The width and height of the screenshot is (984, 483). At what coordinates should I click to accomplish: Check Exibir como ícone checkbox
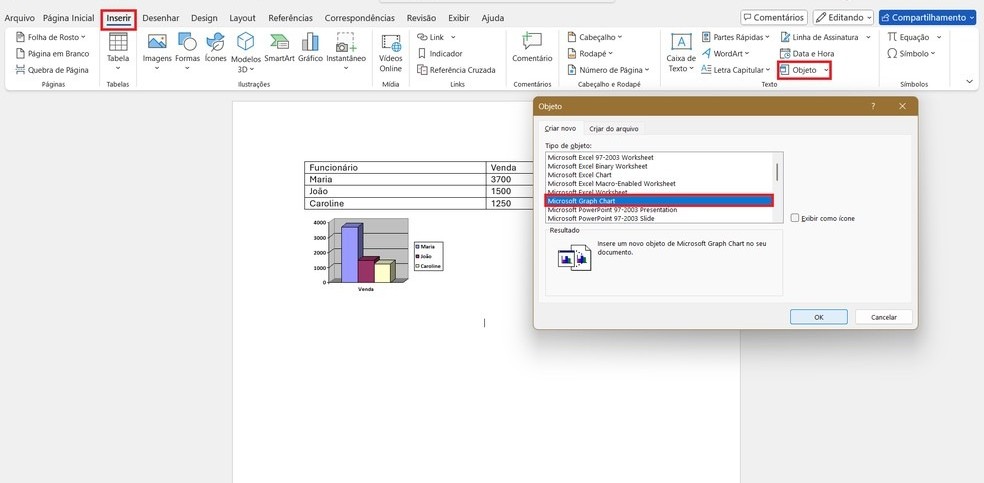tap(795, 218)
